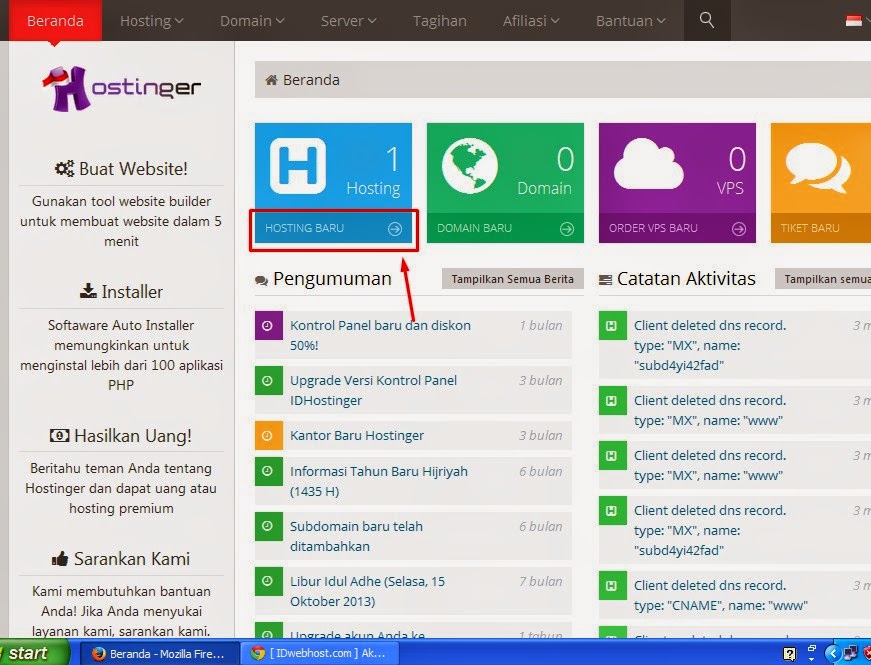This screenshot has width=871, height=665.
Task: Click the help question mark tray icon
Action: coord(789,654)
